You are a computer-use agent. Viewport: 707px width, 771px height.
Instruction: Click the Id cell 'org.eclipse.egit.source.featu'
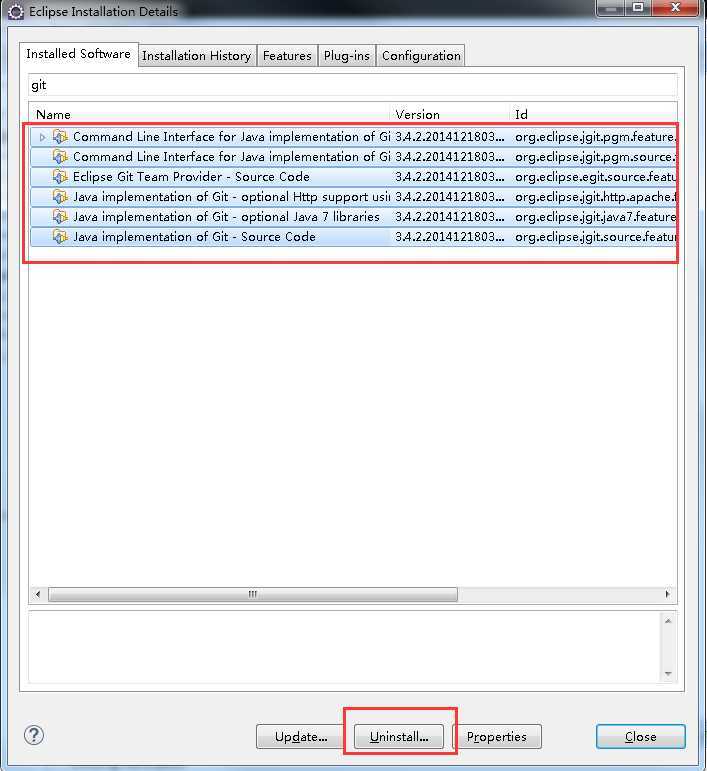595,177
